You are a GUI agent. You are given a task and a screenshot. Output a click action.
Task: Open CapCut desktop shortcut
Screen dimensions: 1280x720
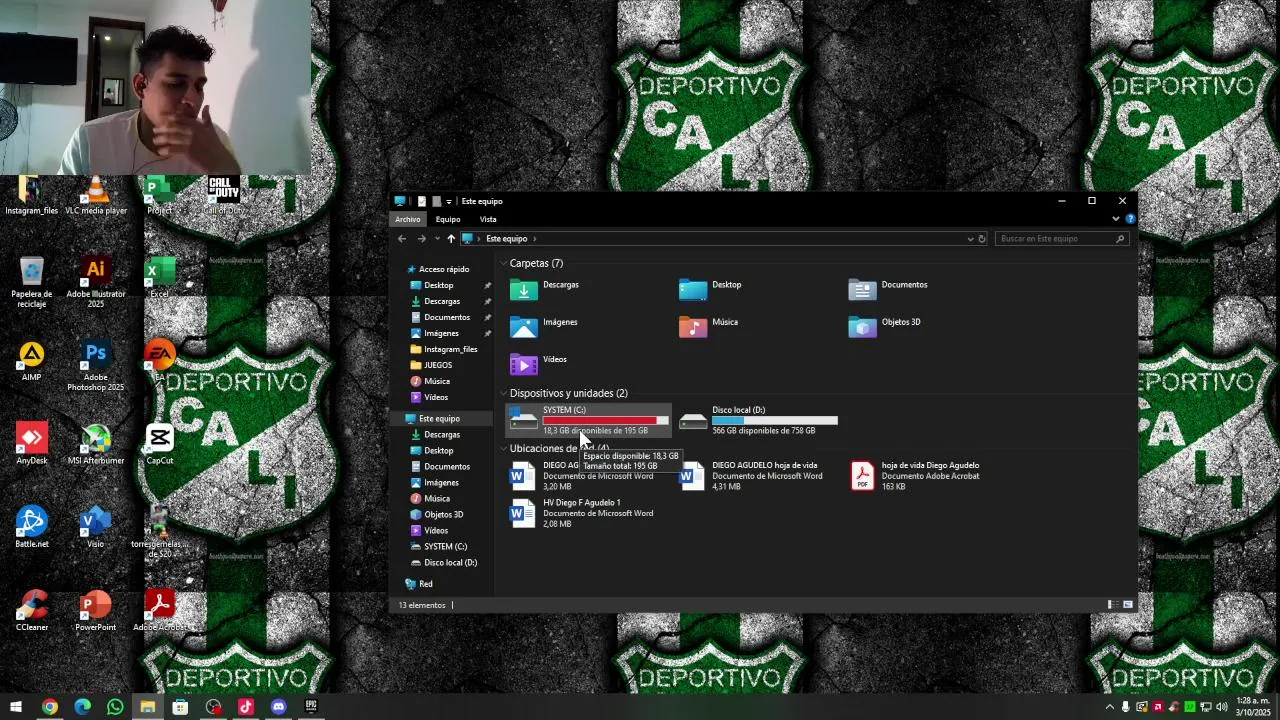tap(160, 444)
